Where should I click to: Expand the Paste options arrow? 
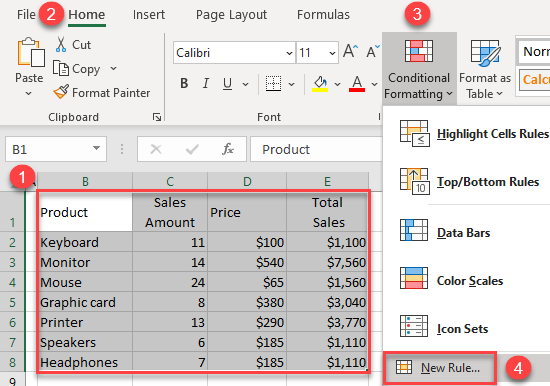click(29, 94)
